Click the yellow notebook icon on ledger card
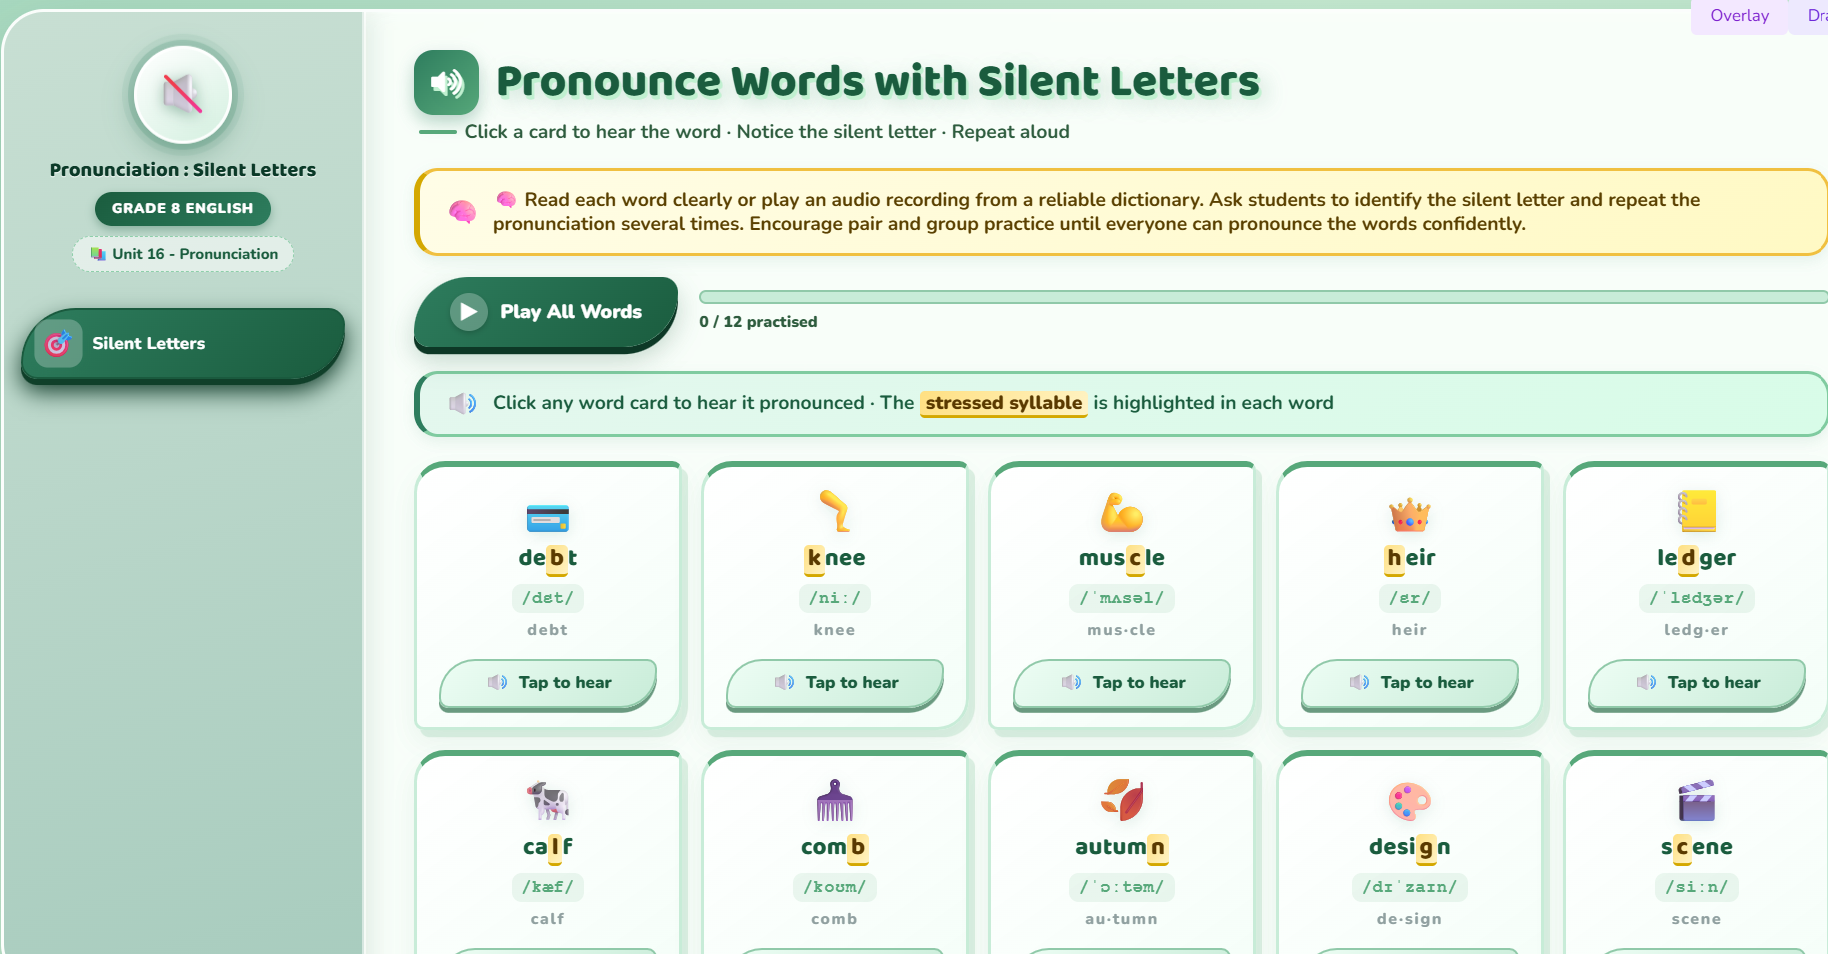This screenshot has height=954, width=1828. (1696, 511)
